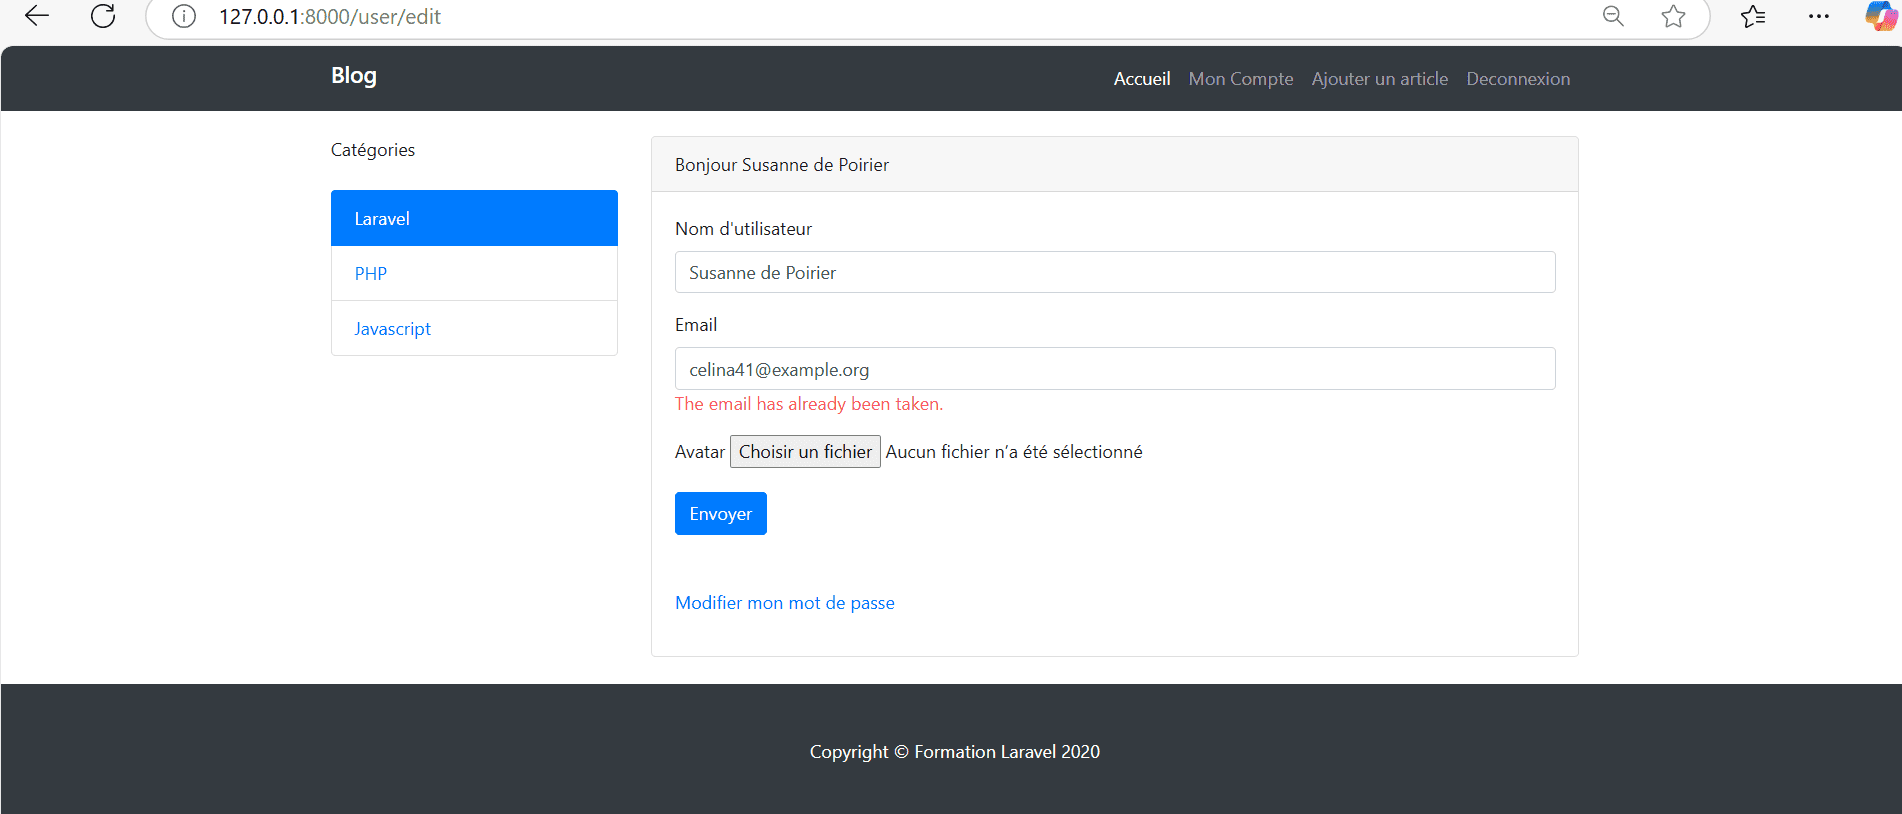Image resolution: width=1902 pixels, height=814 pixels.
Task: Click the Nom d'utilisateur label
Action: coord(743,229)
